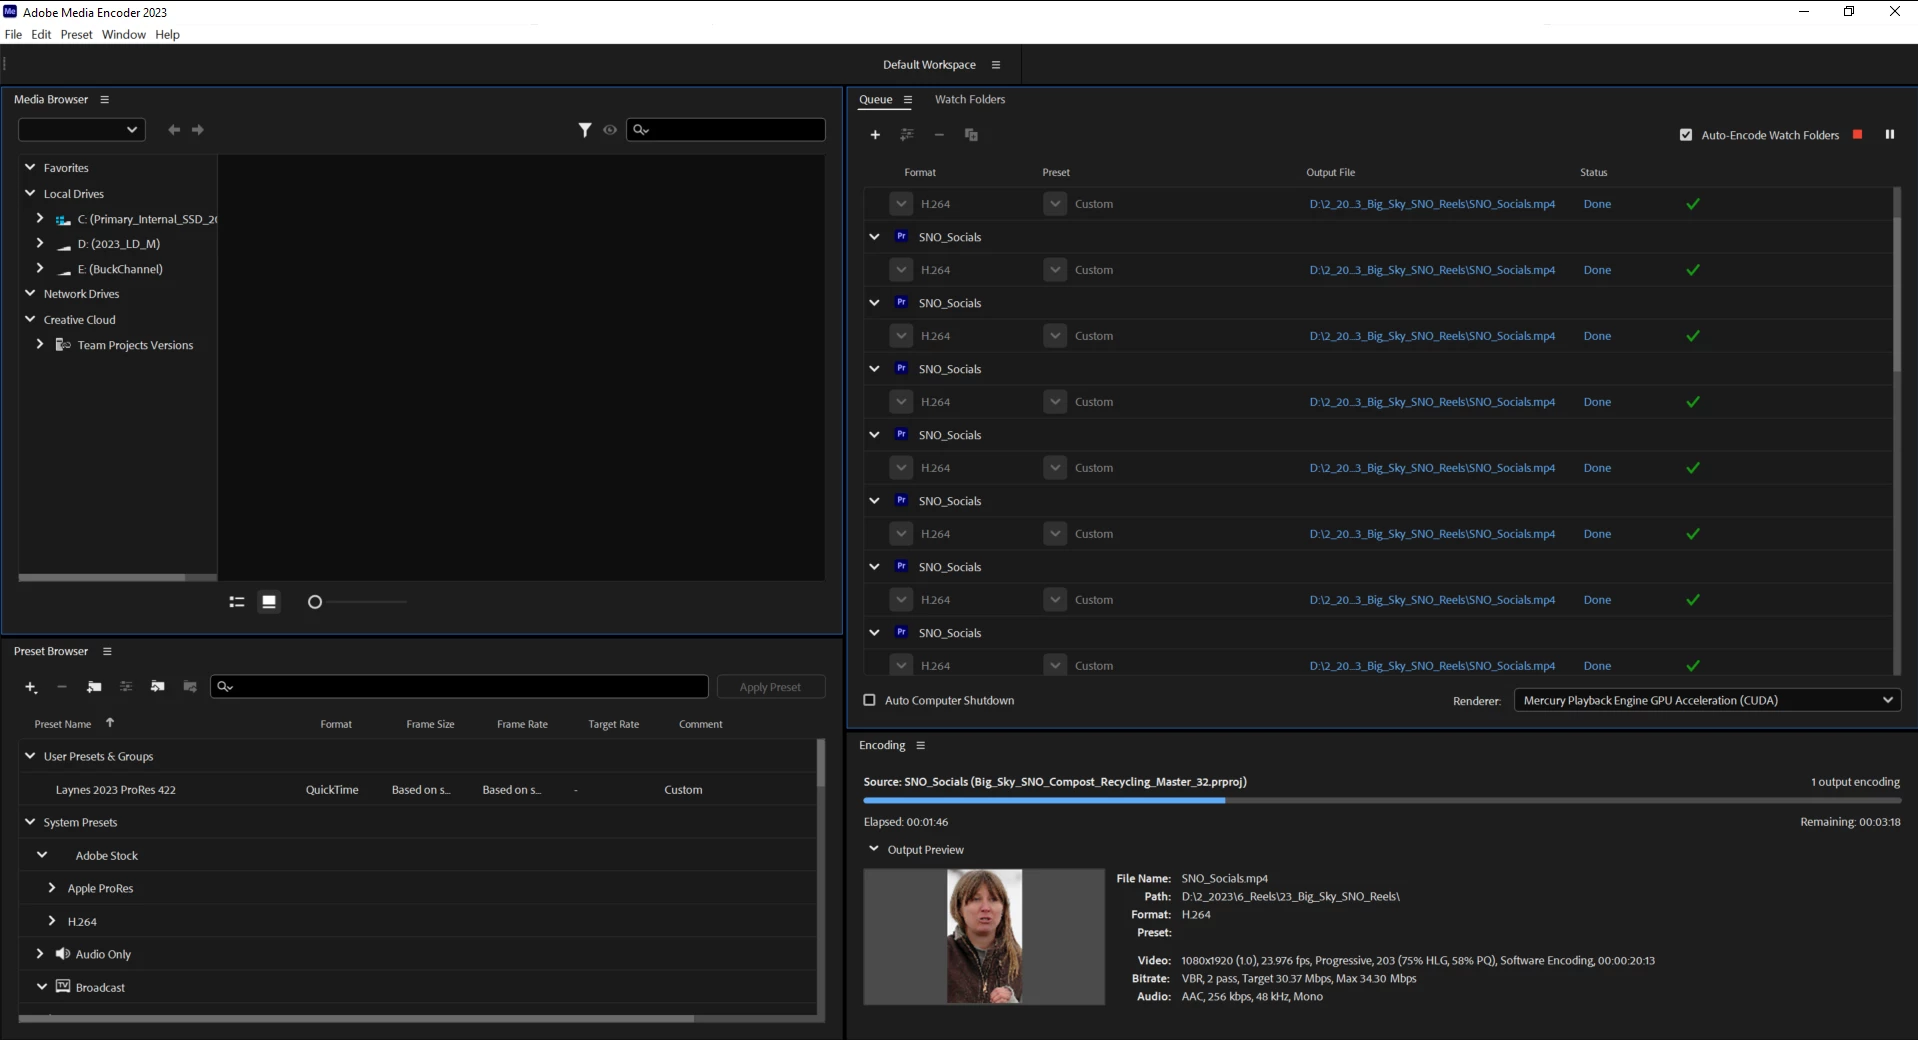1918x1040 pixels.
Task: Select the Queue tab
Action: pos(876,99)
